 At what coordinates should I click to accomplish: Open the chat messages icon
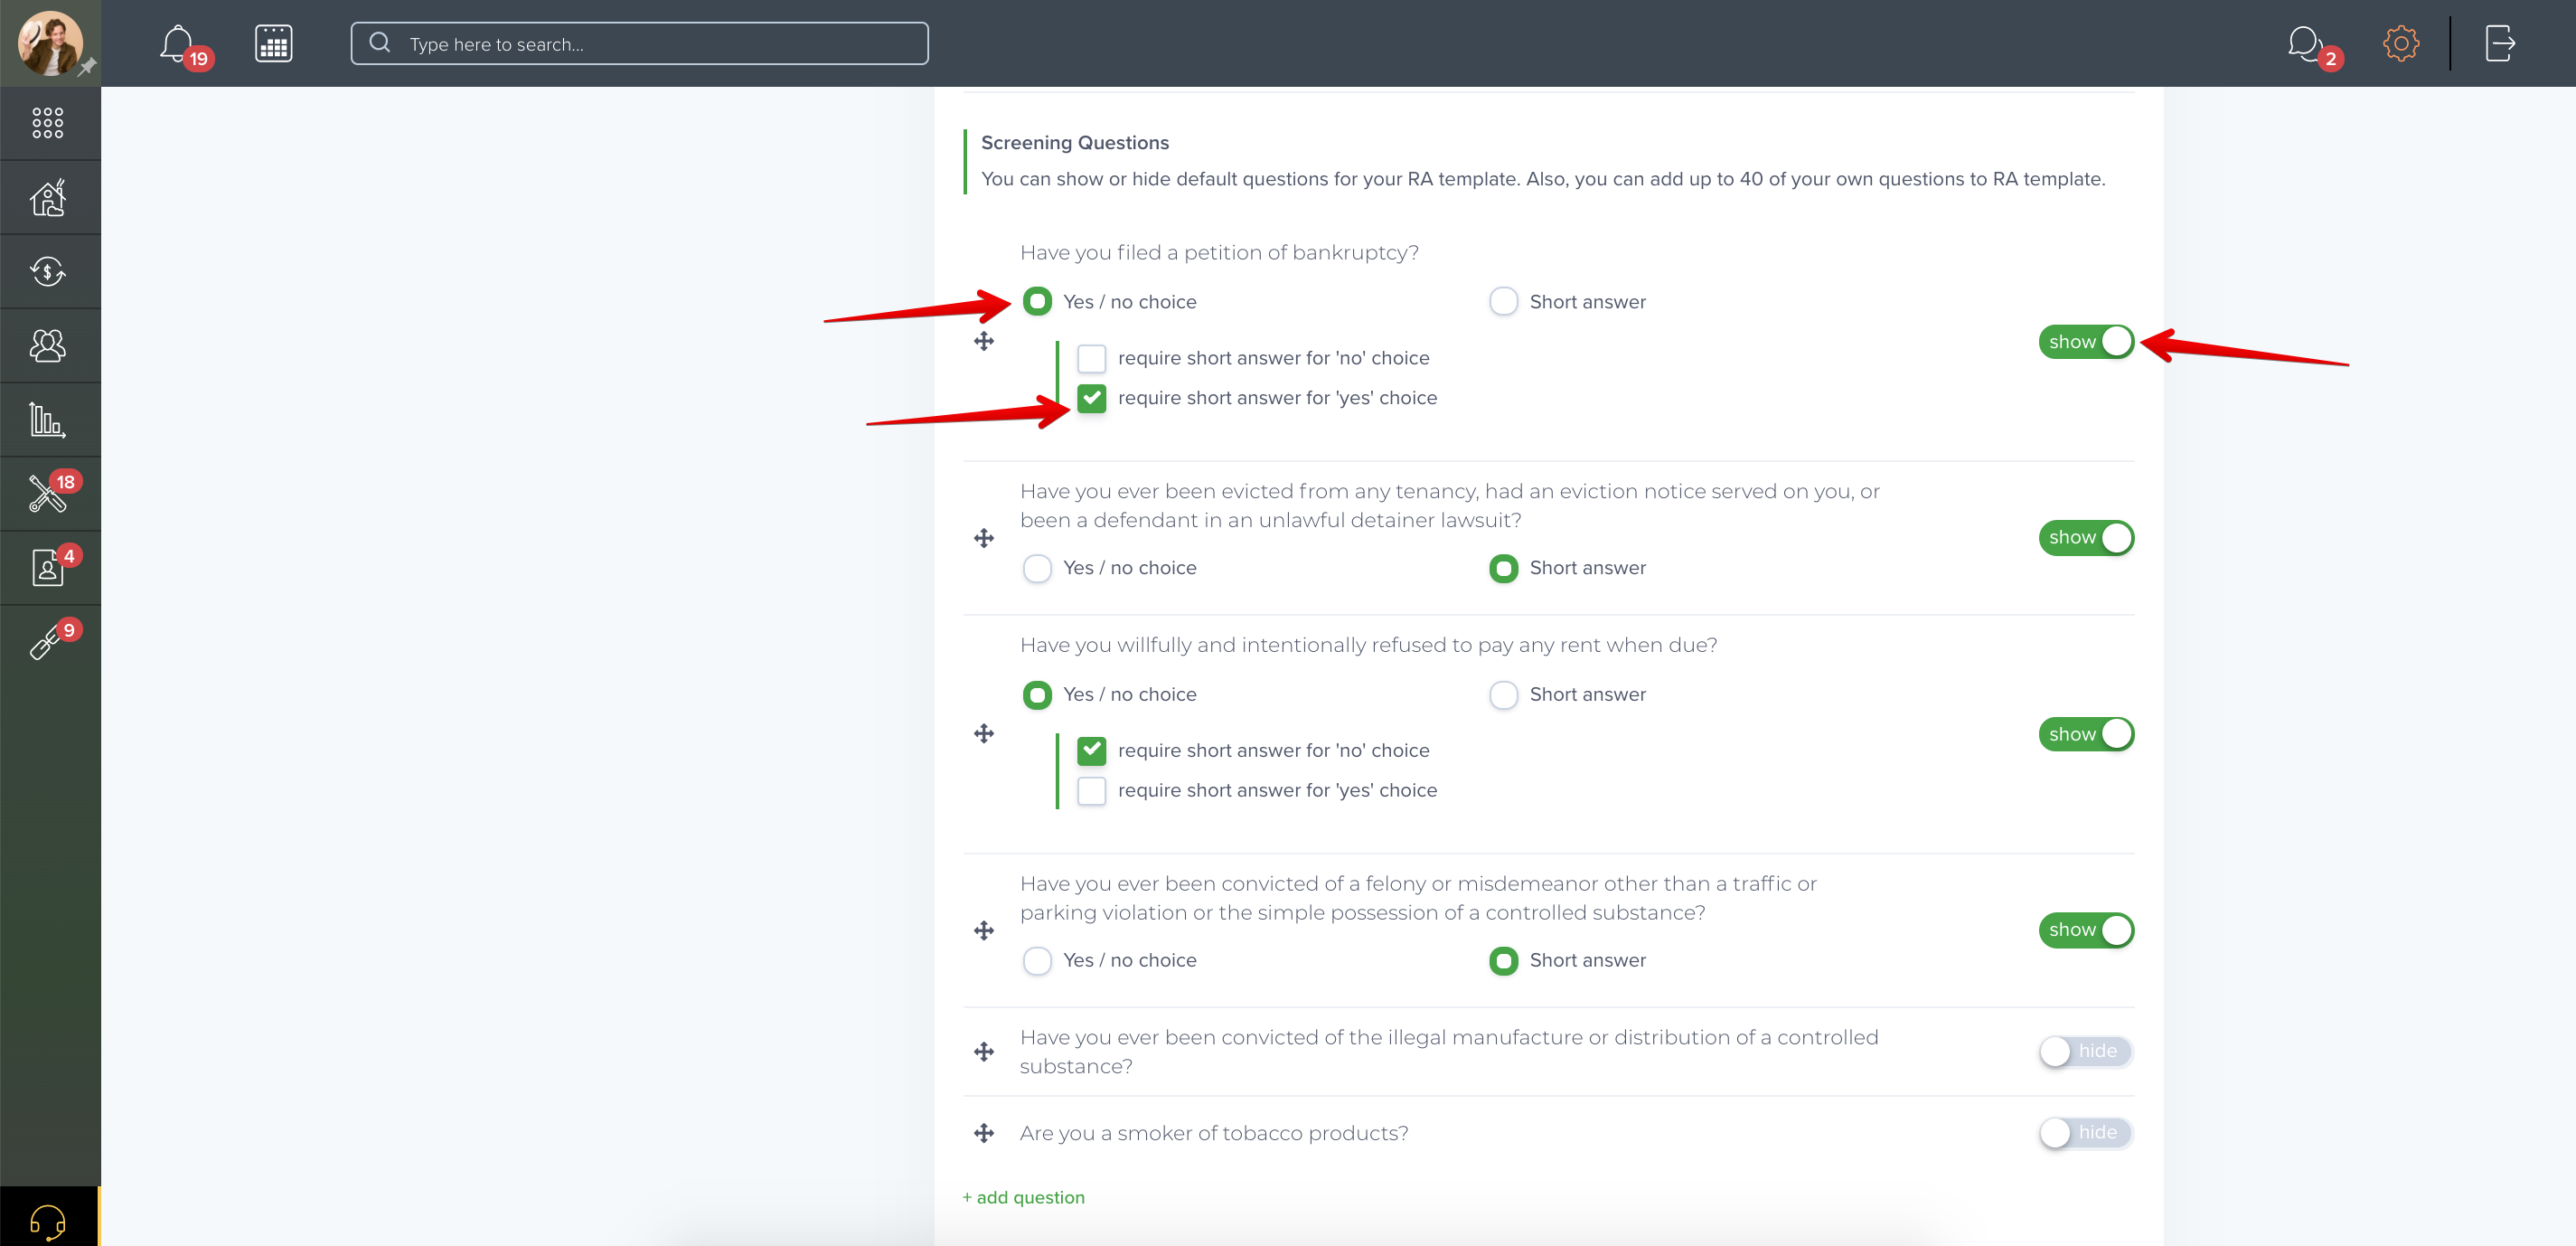click(x=2305, y=43)
